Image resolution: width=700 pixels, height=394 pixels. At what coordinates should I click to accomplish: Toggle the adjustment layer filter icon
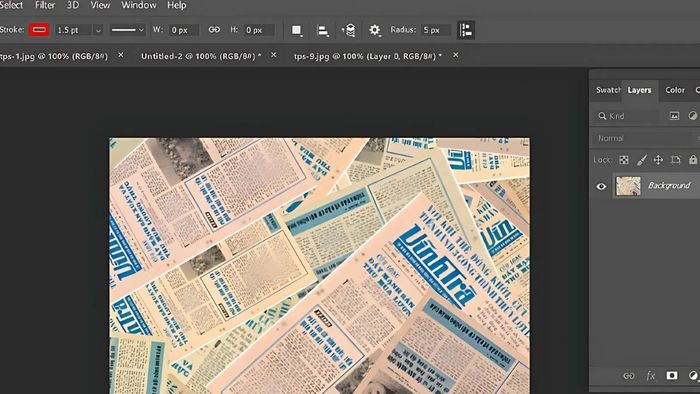[x=692, y=116]
